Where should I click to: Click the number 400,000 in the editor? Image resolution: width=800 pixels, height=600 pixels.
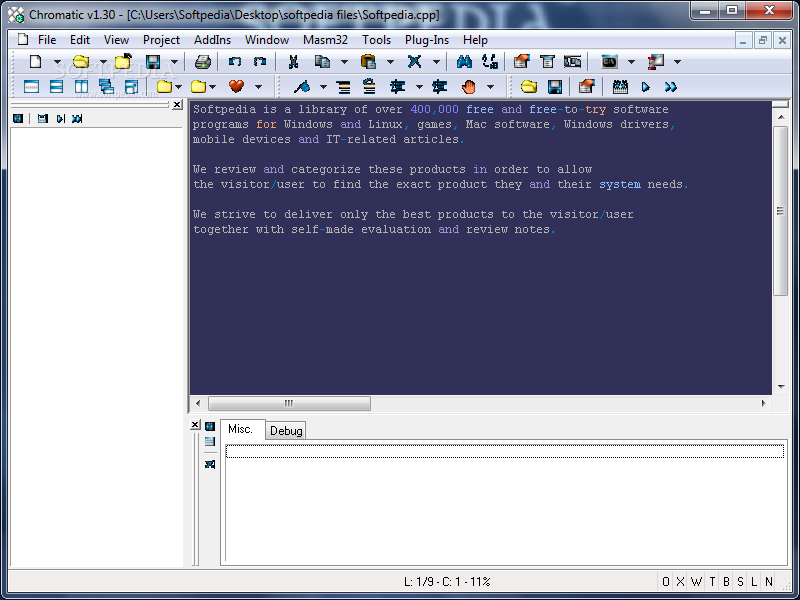pyautogui.click(x=434, y=109)
